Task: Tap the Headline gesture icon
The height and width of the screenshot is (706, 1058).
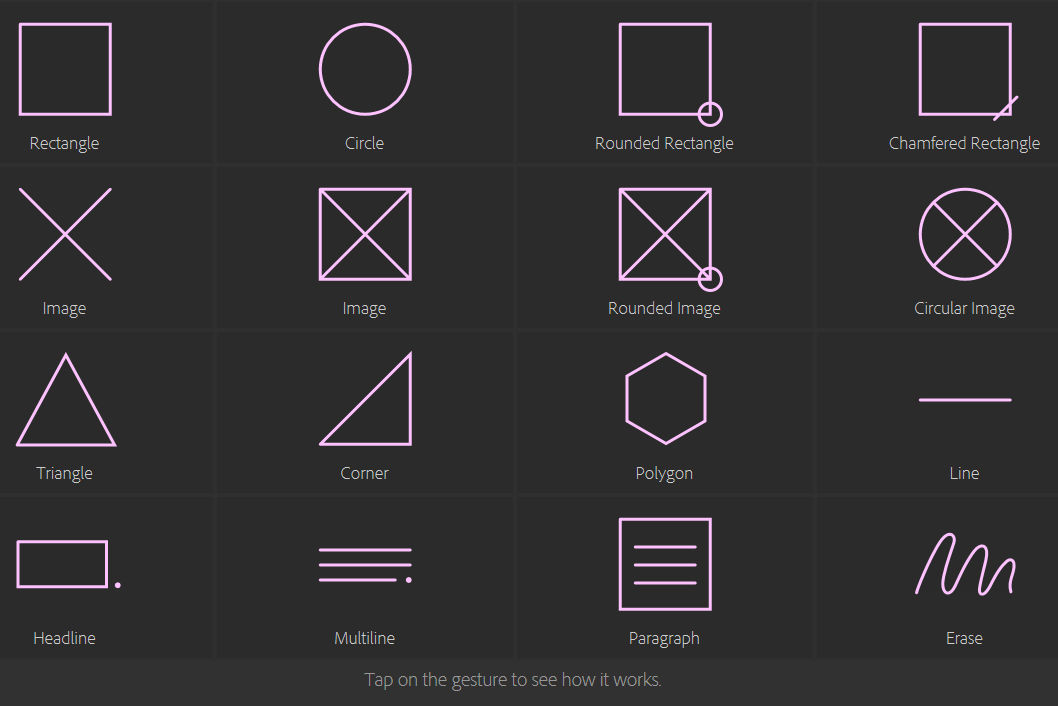Action: (68, 564)
